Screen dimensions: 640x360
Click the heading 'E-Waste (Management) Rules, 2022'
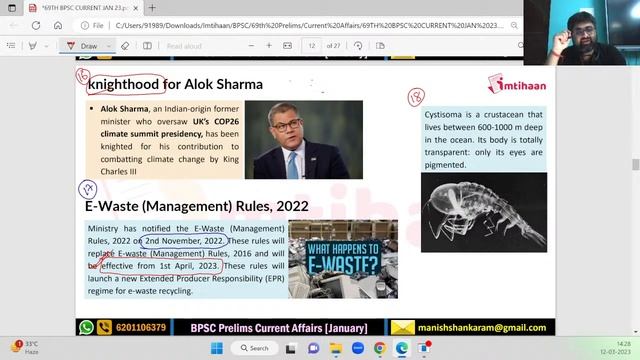point(197,206)
